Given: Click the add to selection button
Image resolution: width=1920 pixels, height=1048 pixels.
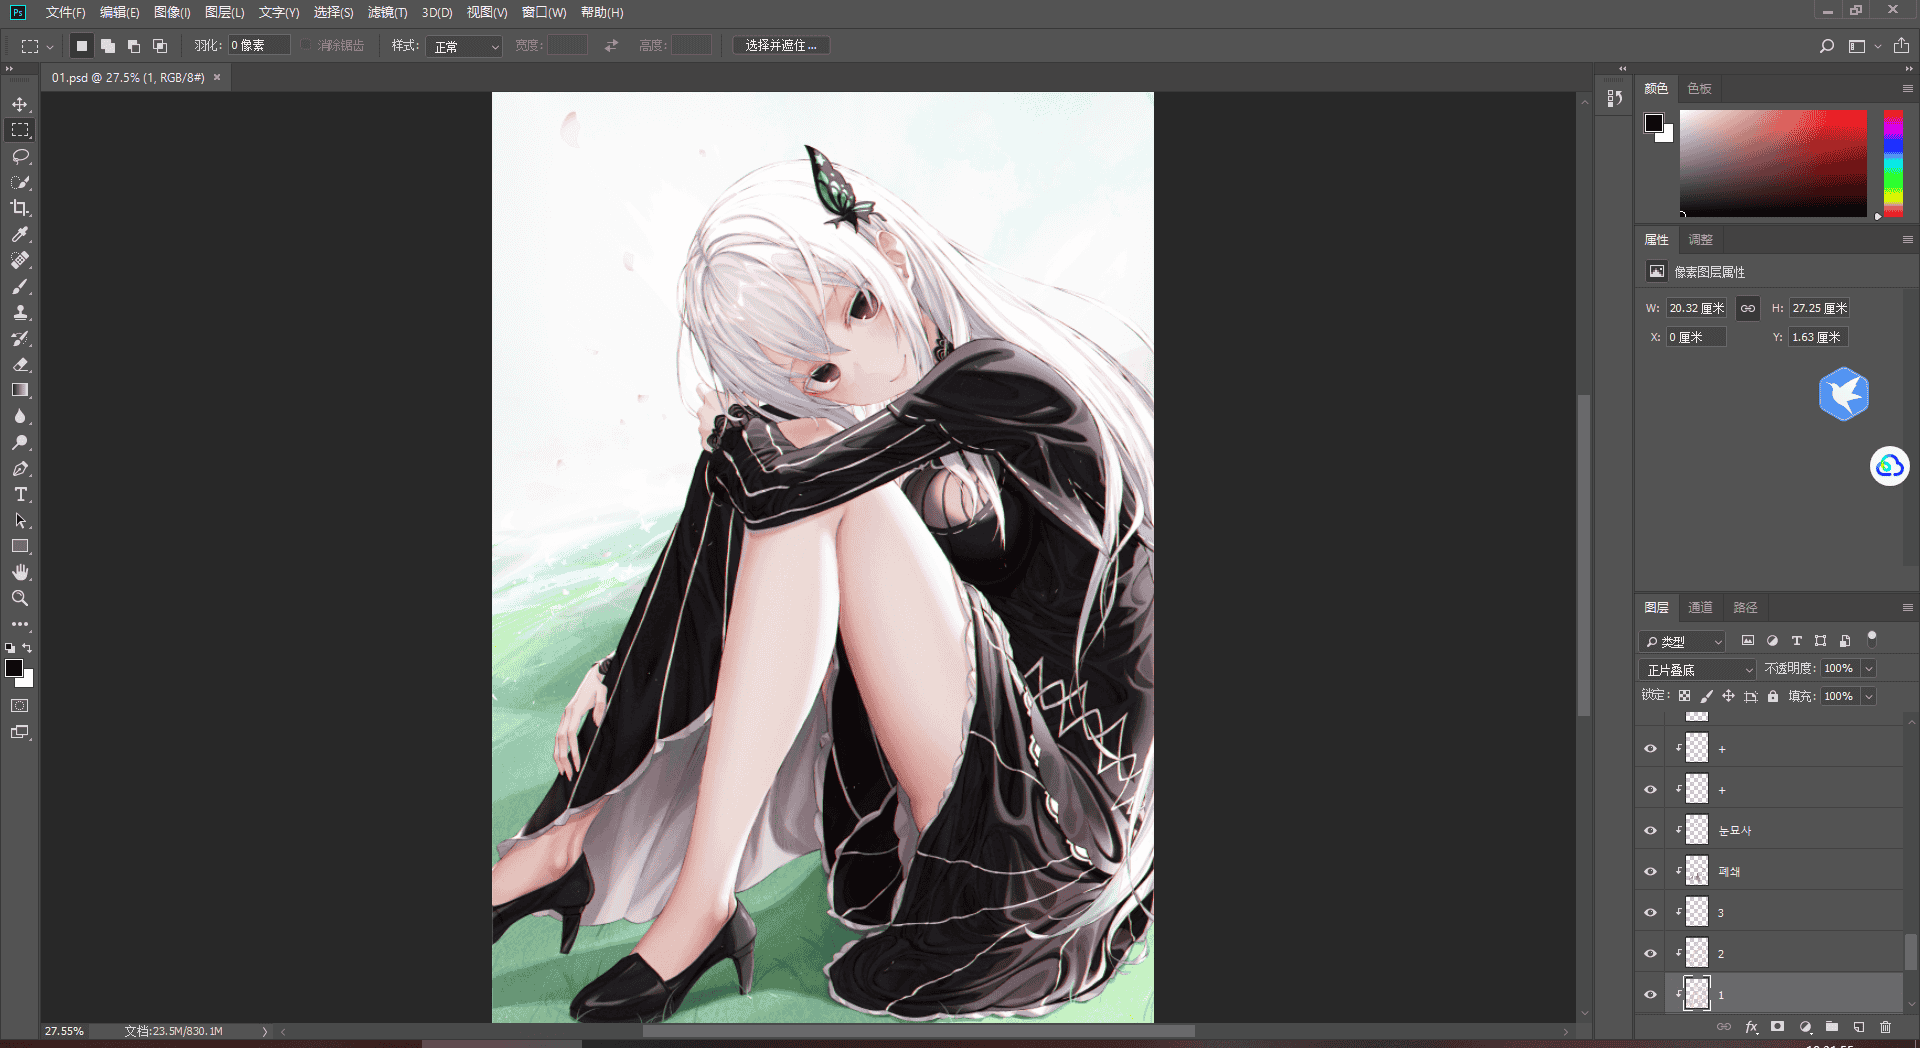Looking at the screenshot, I should [x=108, y=46].
